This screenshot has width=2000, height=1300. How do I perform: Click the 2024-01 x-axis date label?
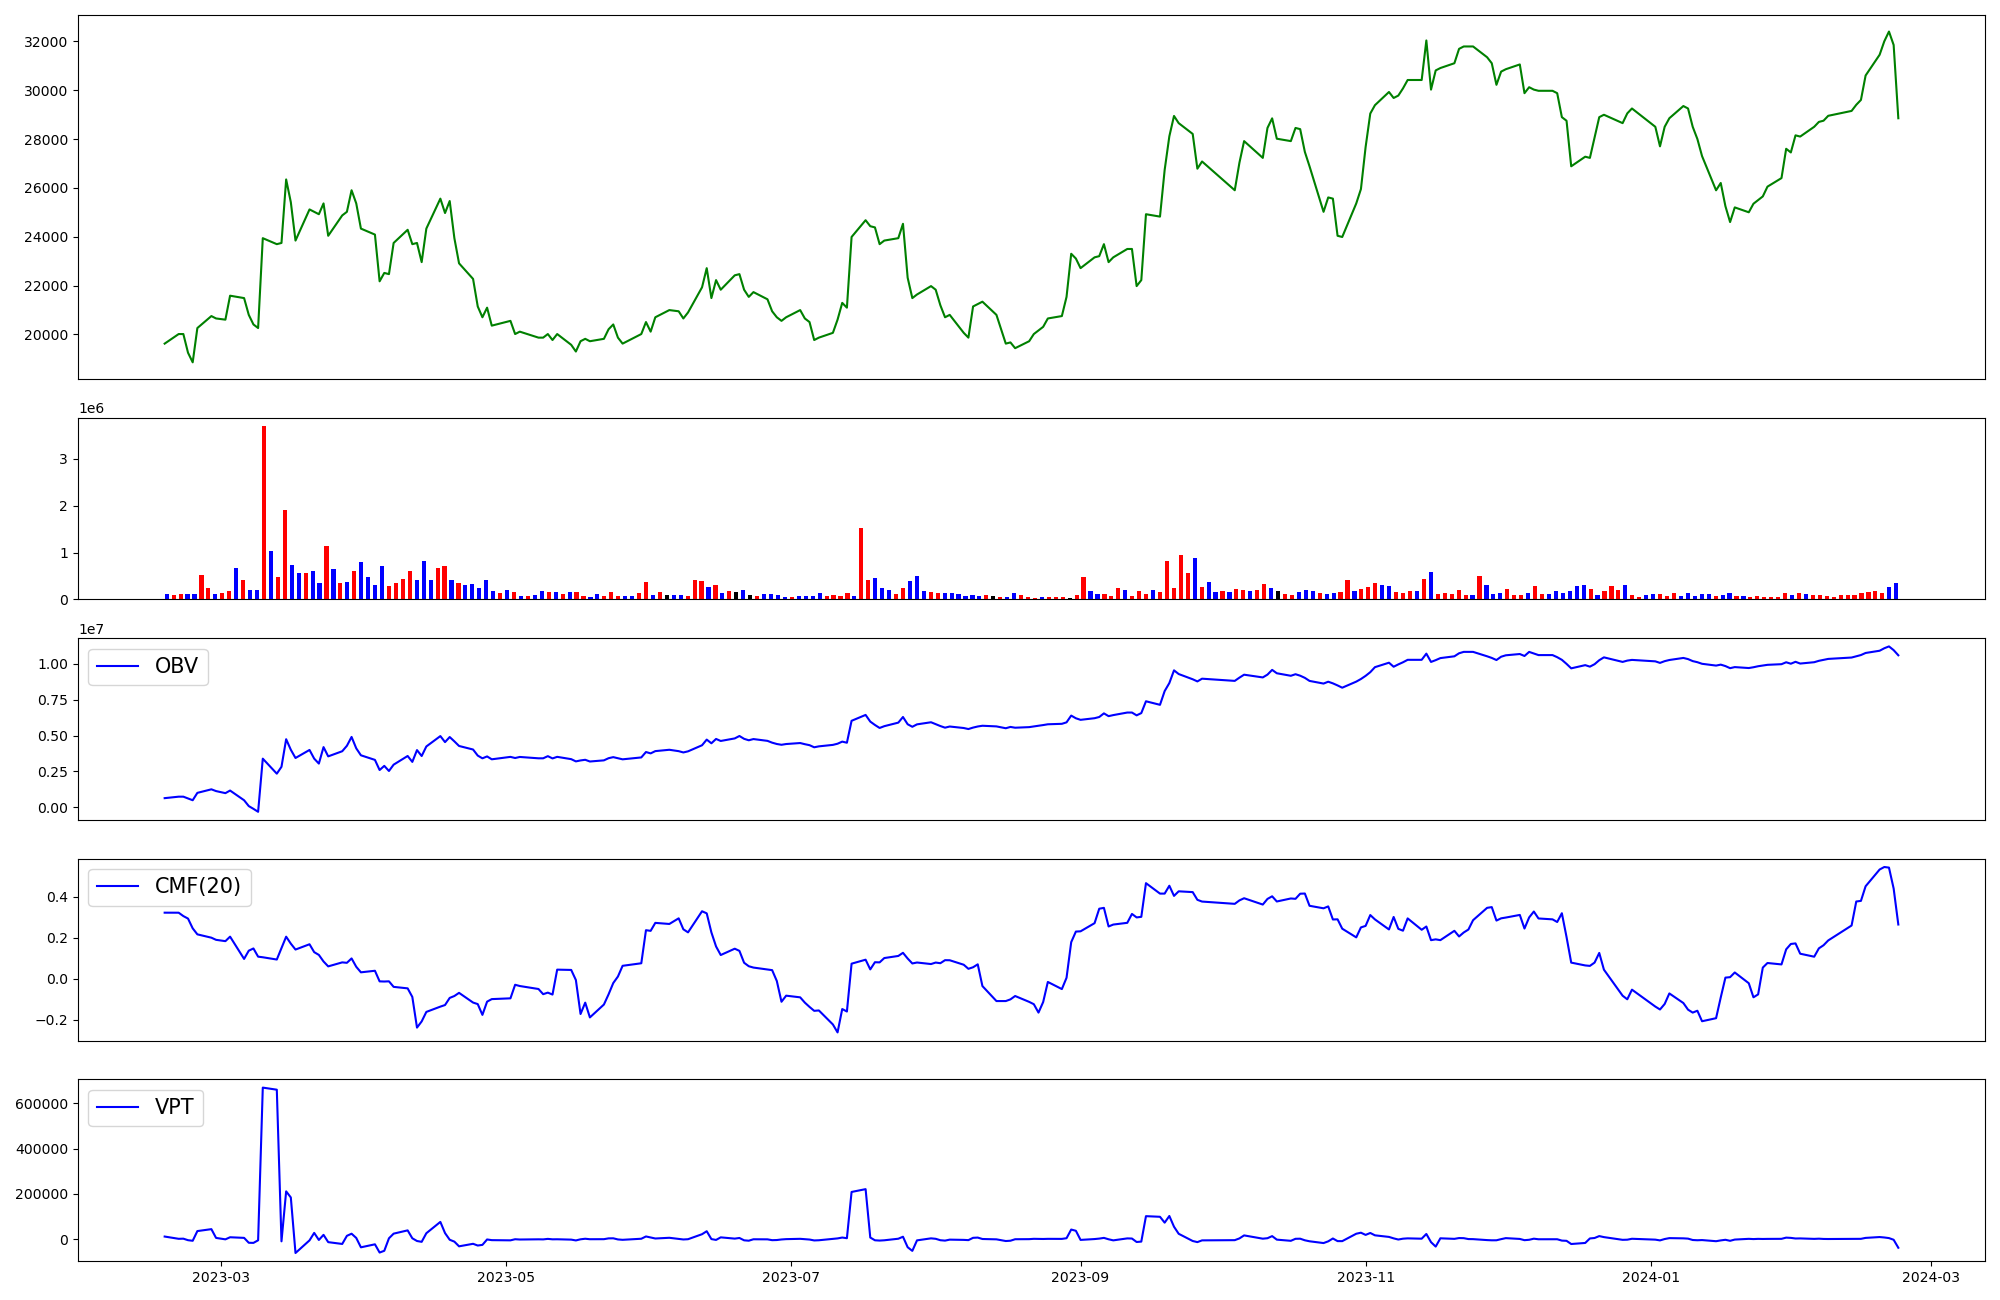click(x=1651, y=1277)
